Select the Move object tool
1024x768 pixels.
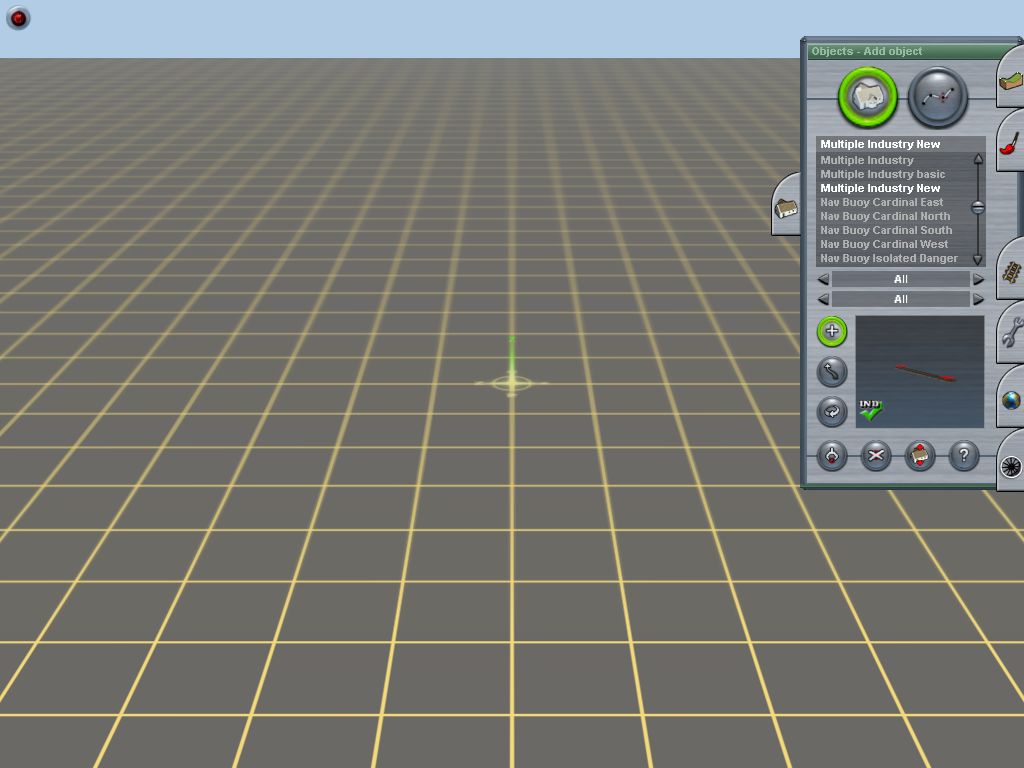(x=831, y=372)
